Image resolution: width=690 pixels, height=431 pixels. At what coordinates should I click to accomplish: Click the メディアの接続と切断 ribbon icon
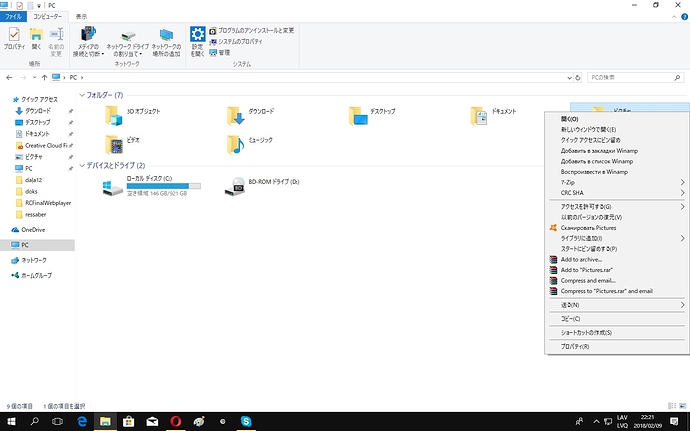[87, 36]
